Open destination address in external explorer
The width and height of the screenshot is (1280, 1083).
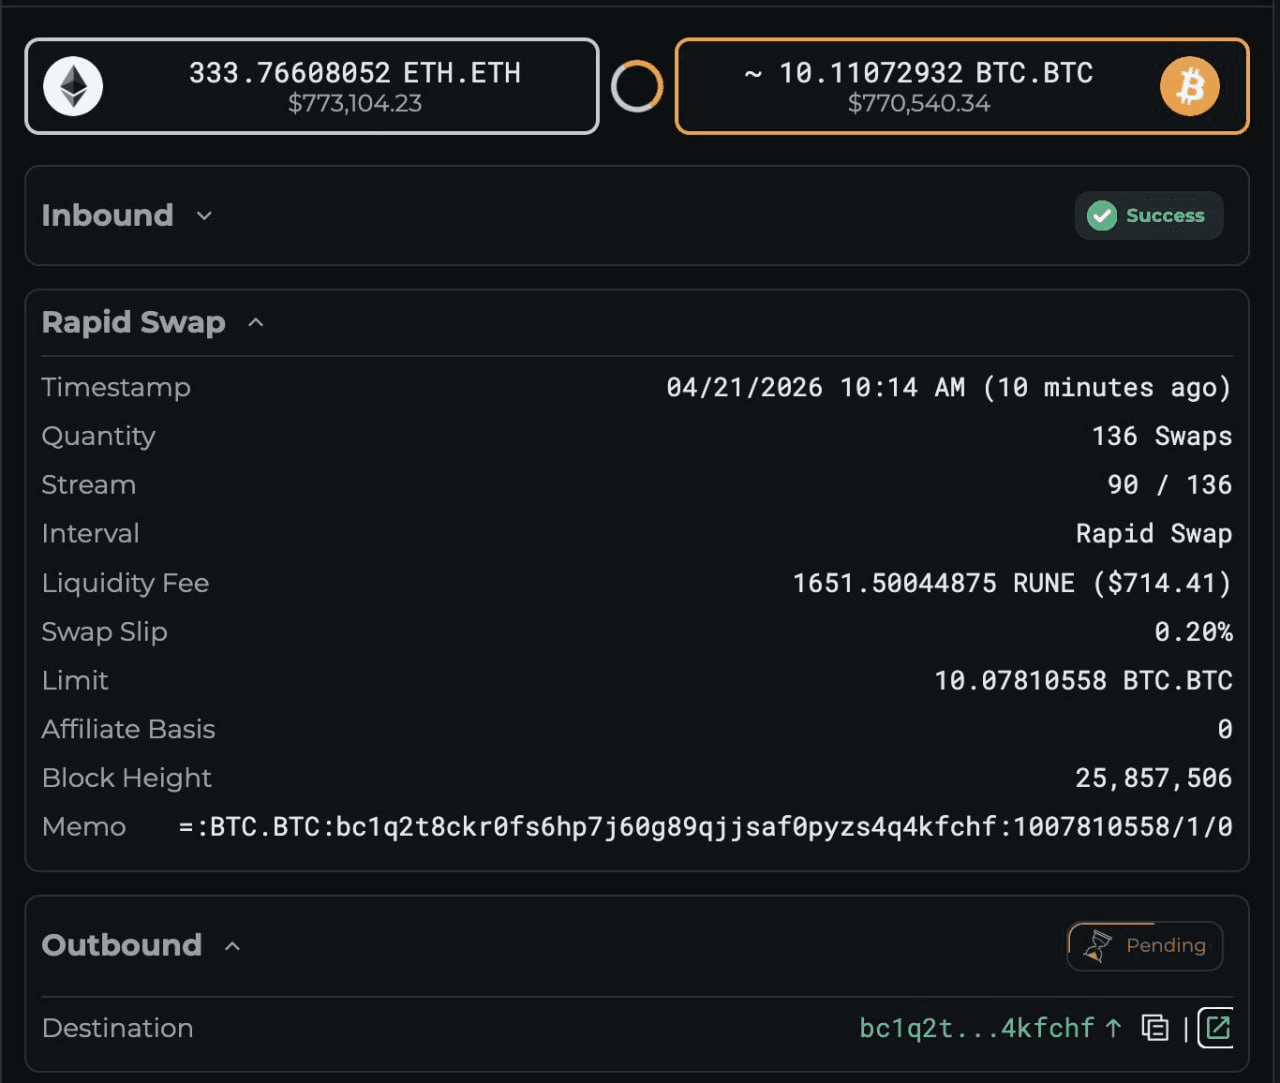(x=1217, y=1028)
